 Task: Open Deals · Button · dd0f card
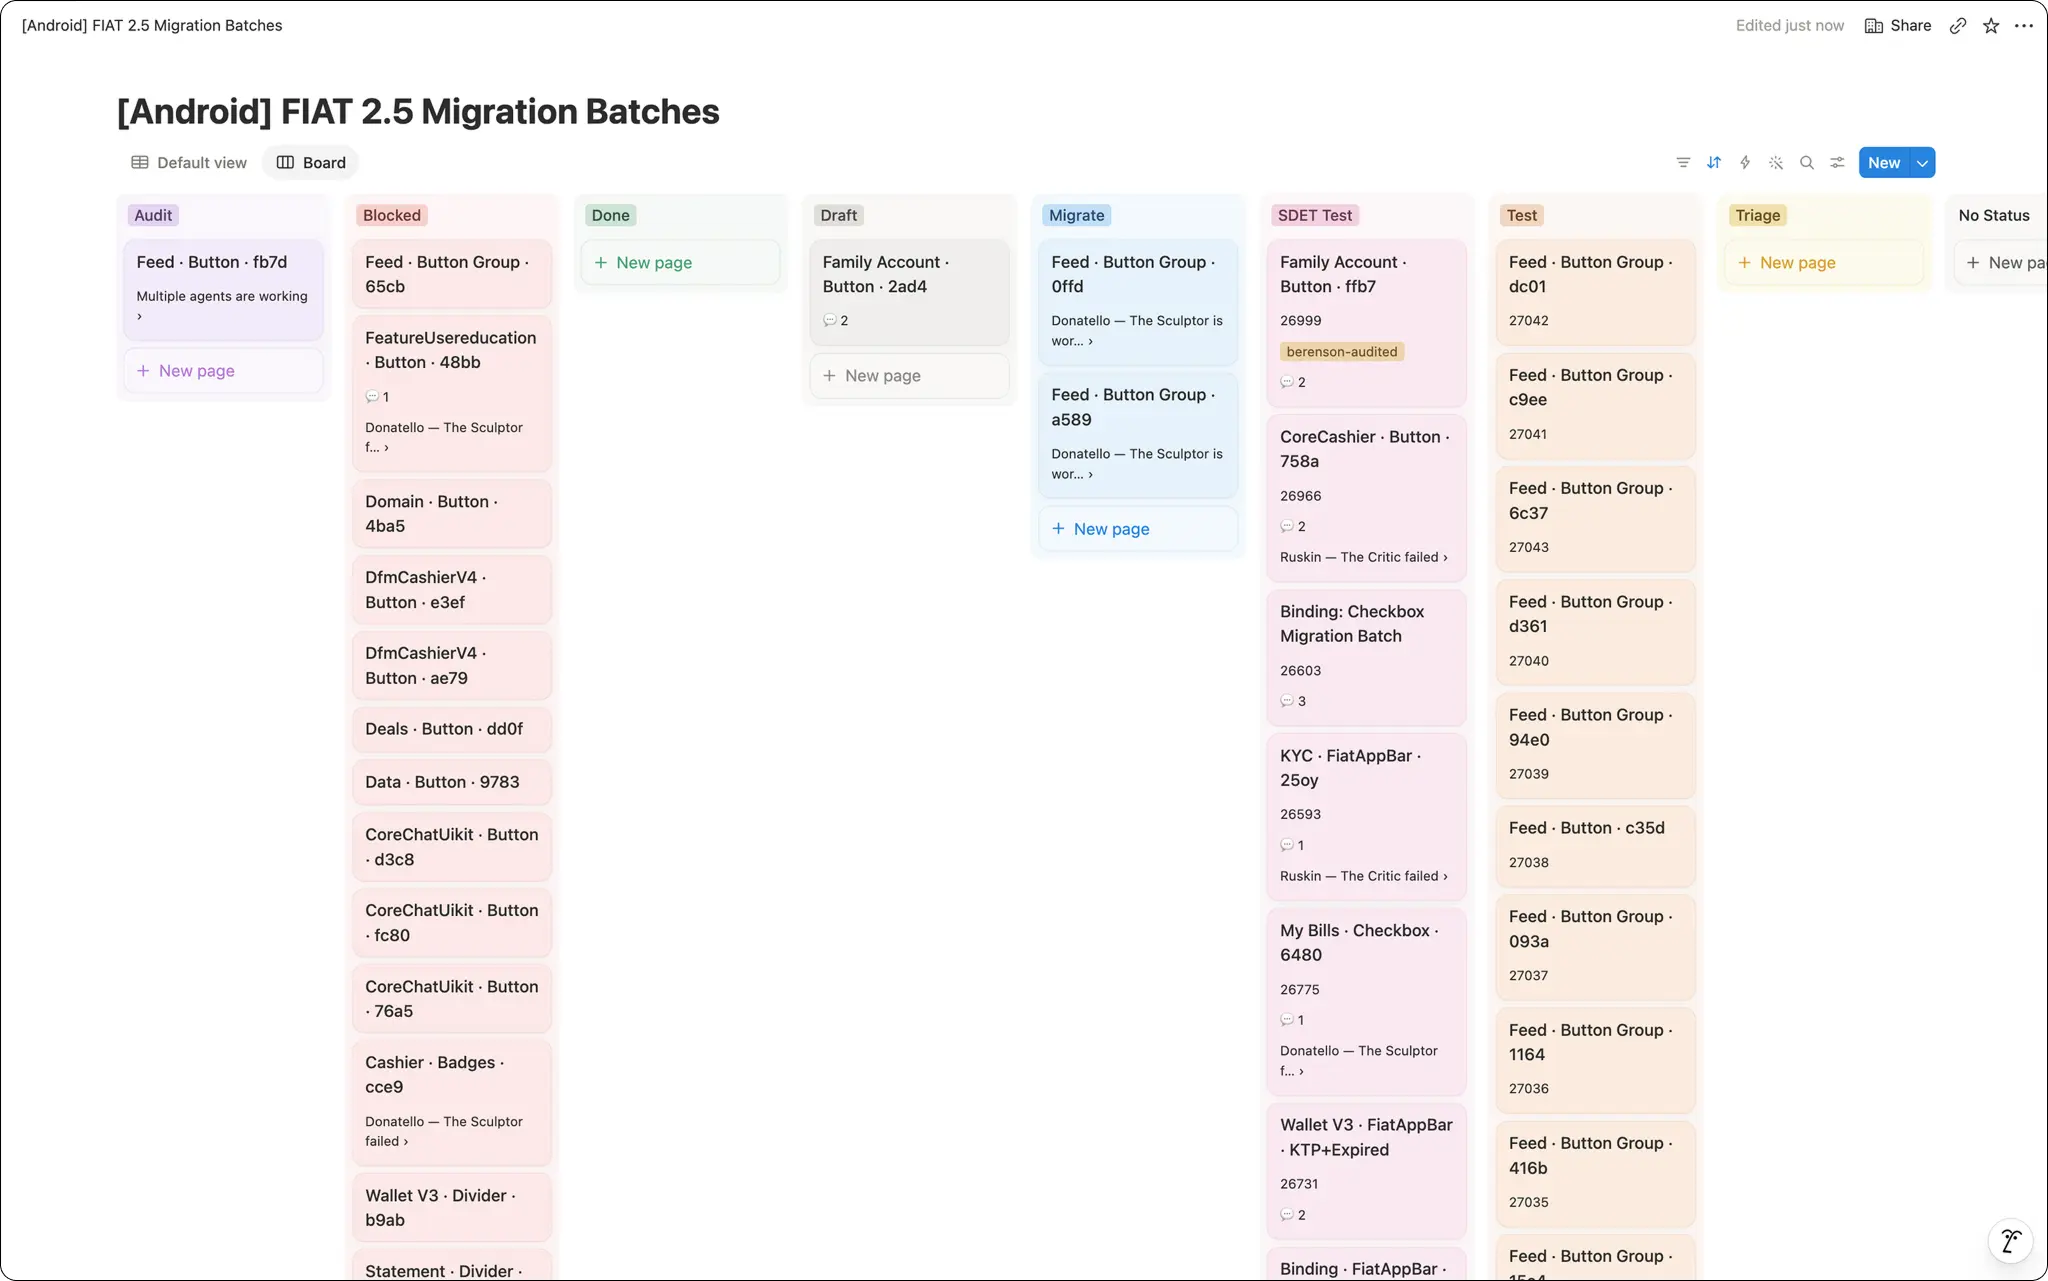452,730
